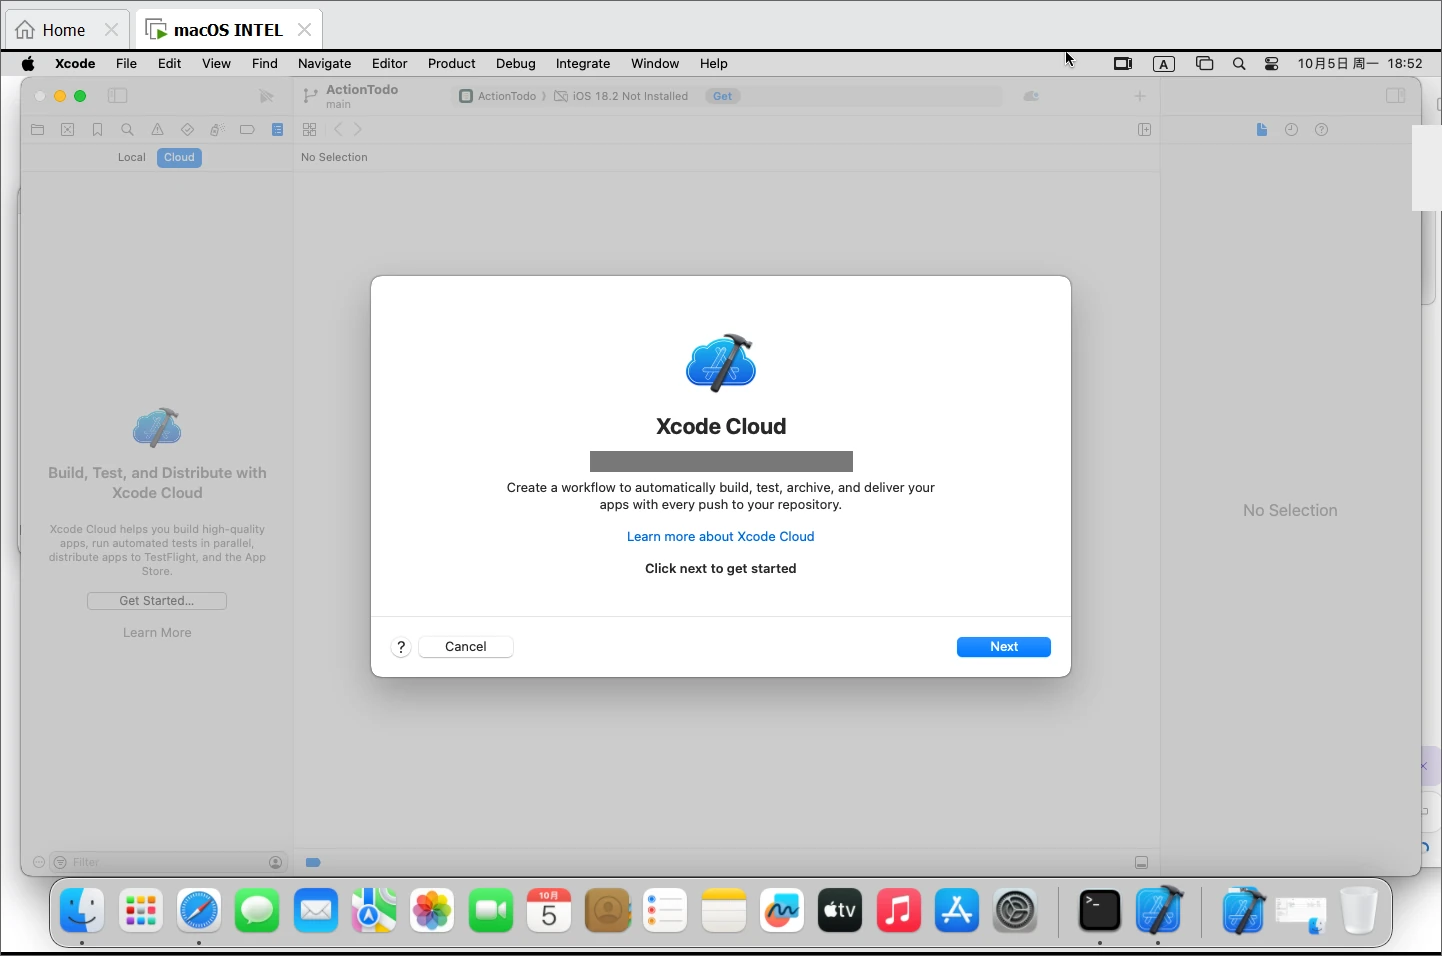Open the Breakpoint navigator
Viewport: 1442px width, 956px height.
[x=247, y=130]
